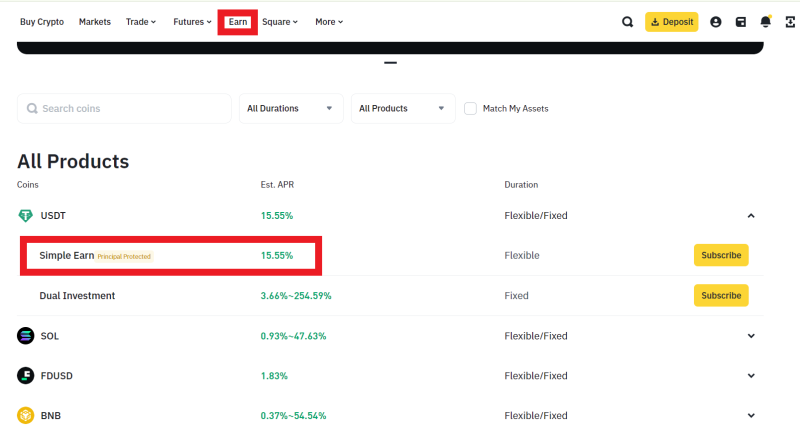Click the download app icon at far right
This screenshot has width=800, height=437.
click(x=790, y=22)
